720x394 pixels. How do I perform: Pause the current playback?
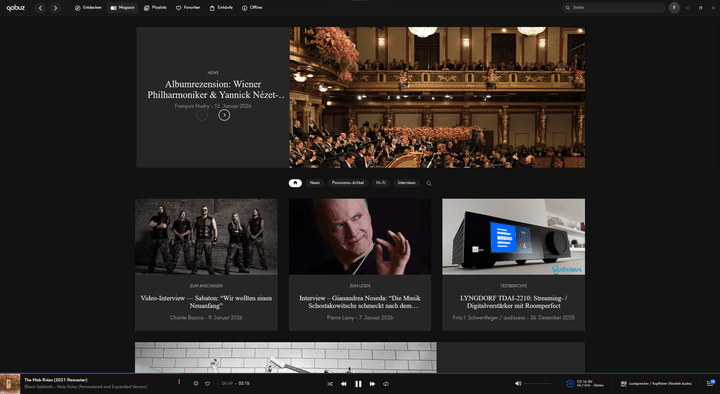[x=358, y=384]
